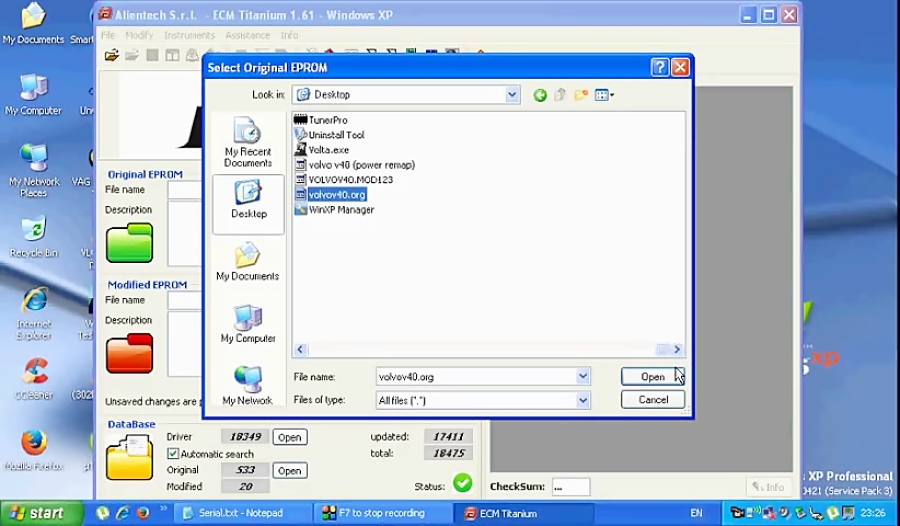Click the red Modified EPROM folder icon

(129, 353)
